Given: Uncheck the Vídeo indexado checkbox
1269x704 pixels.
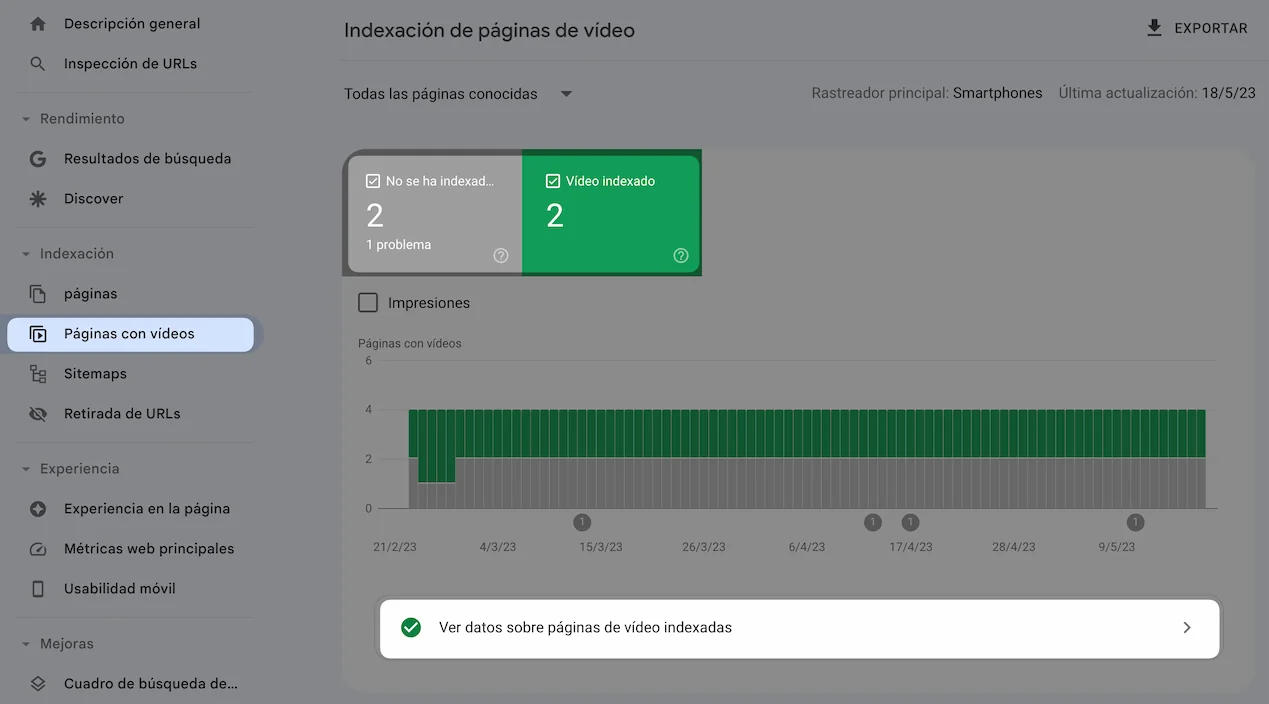Looking at the screenshot, I should pos(553,181).
